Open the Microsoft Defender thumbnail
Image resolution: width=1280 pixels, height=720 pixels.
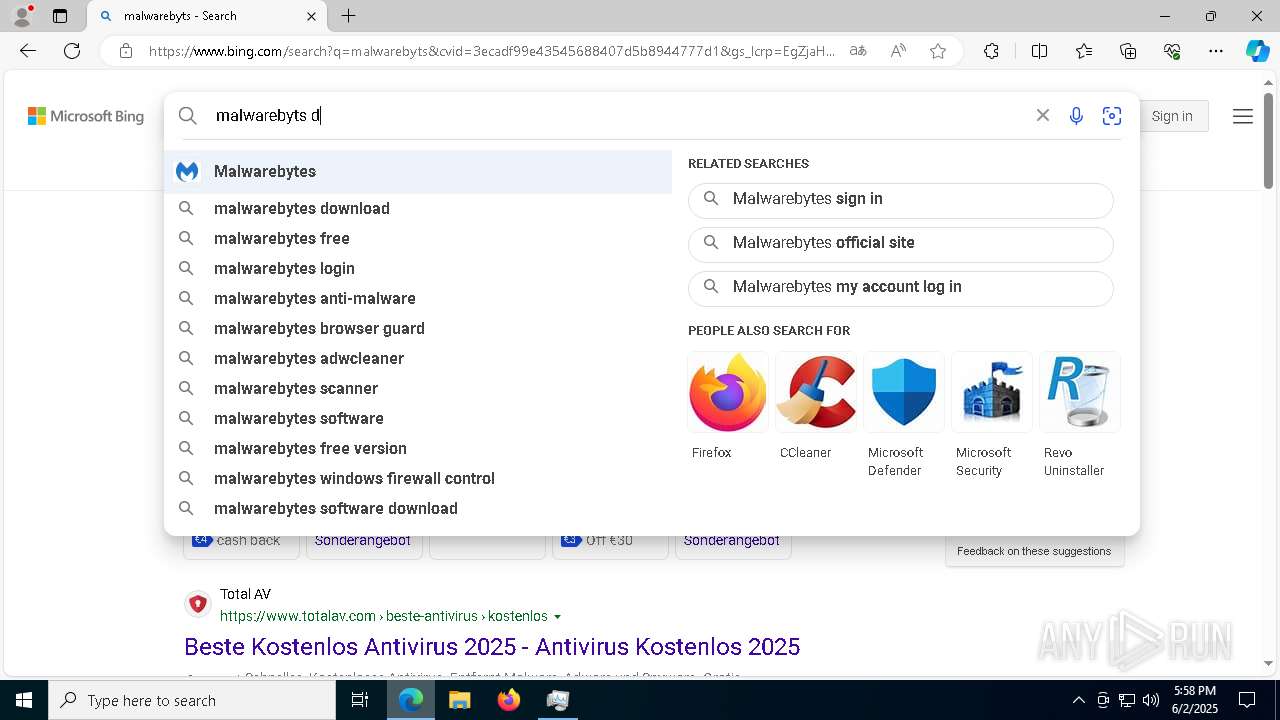(904, 392)
